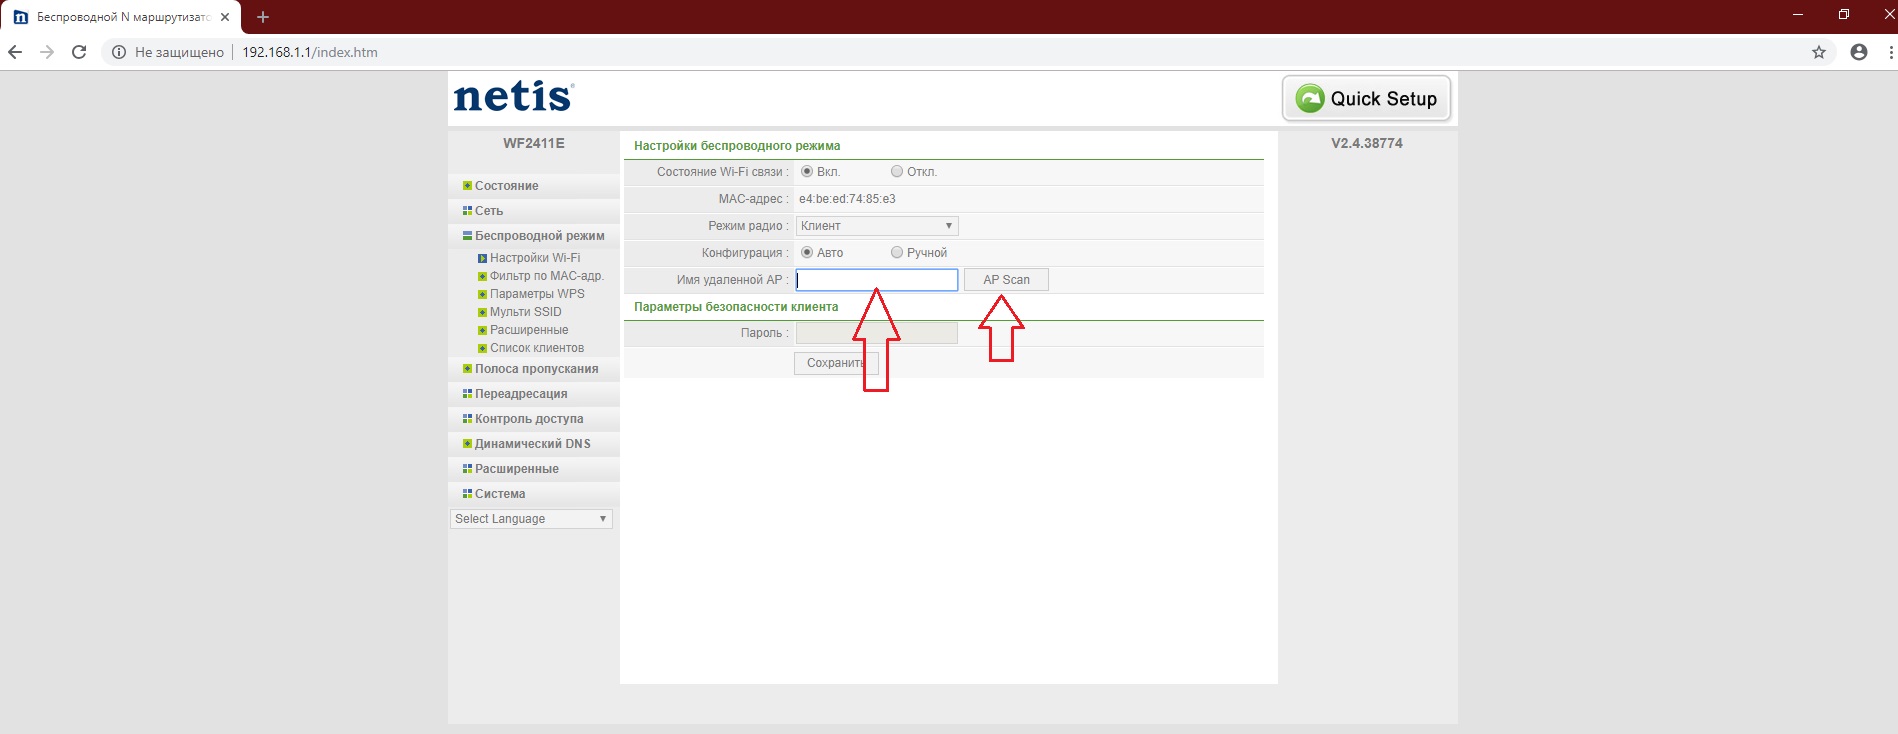
Task: Go forward in browser history
Action: 47,52
